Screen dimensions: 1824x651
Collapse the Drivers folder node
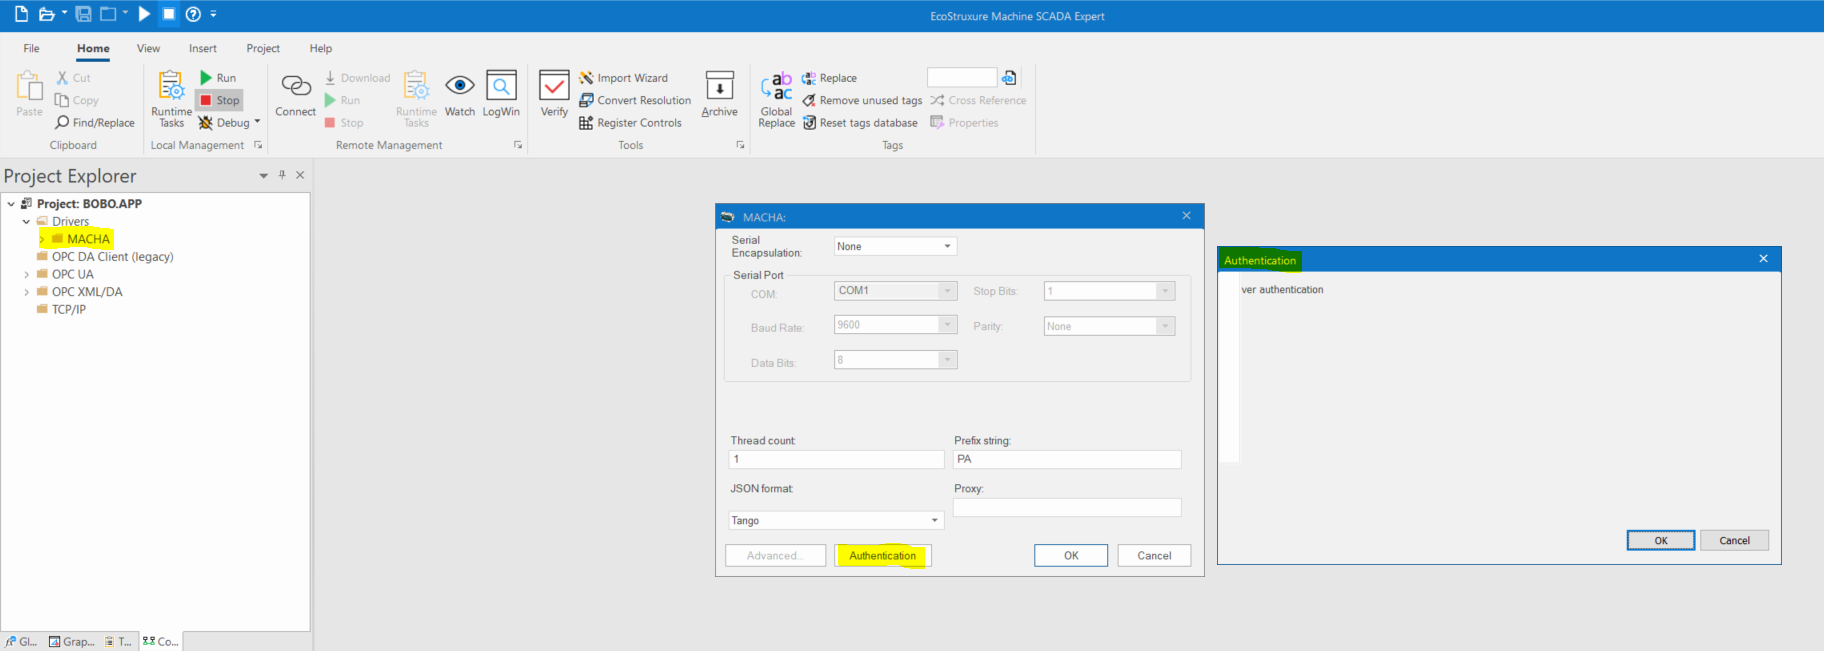tap(26, 222)
